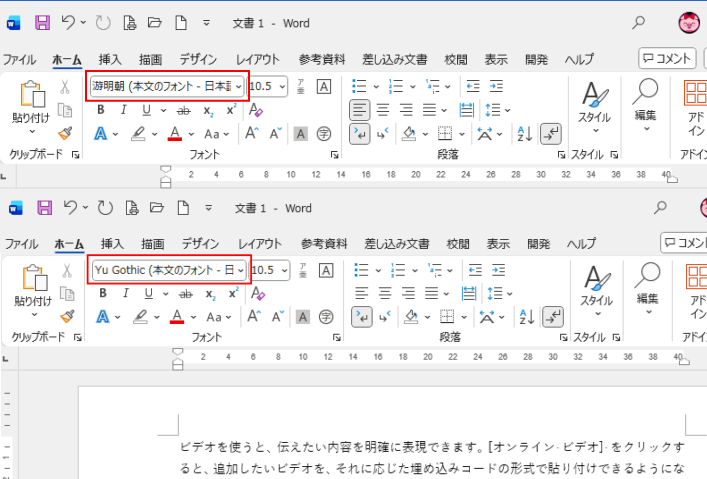Click enclosed character border icon, upper window
Viewport: 707px width, 479px height.
[324, 87]
